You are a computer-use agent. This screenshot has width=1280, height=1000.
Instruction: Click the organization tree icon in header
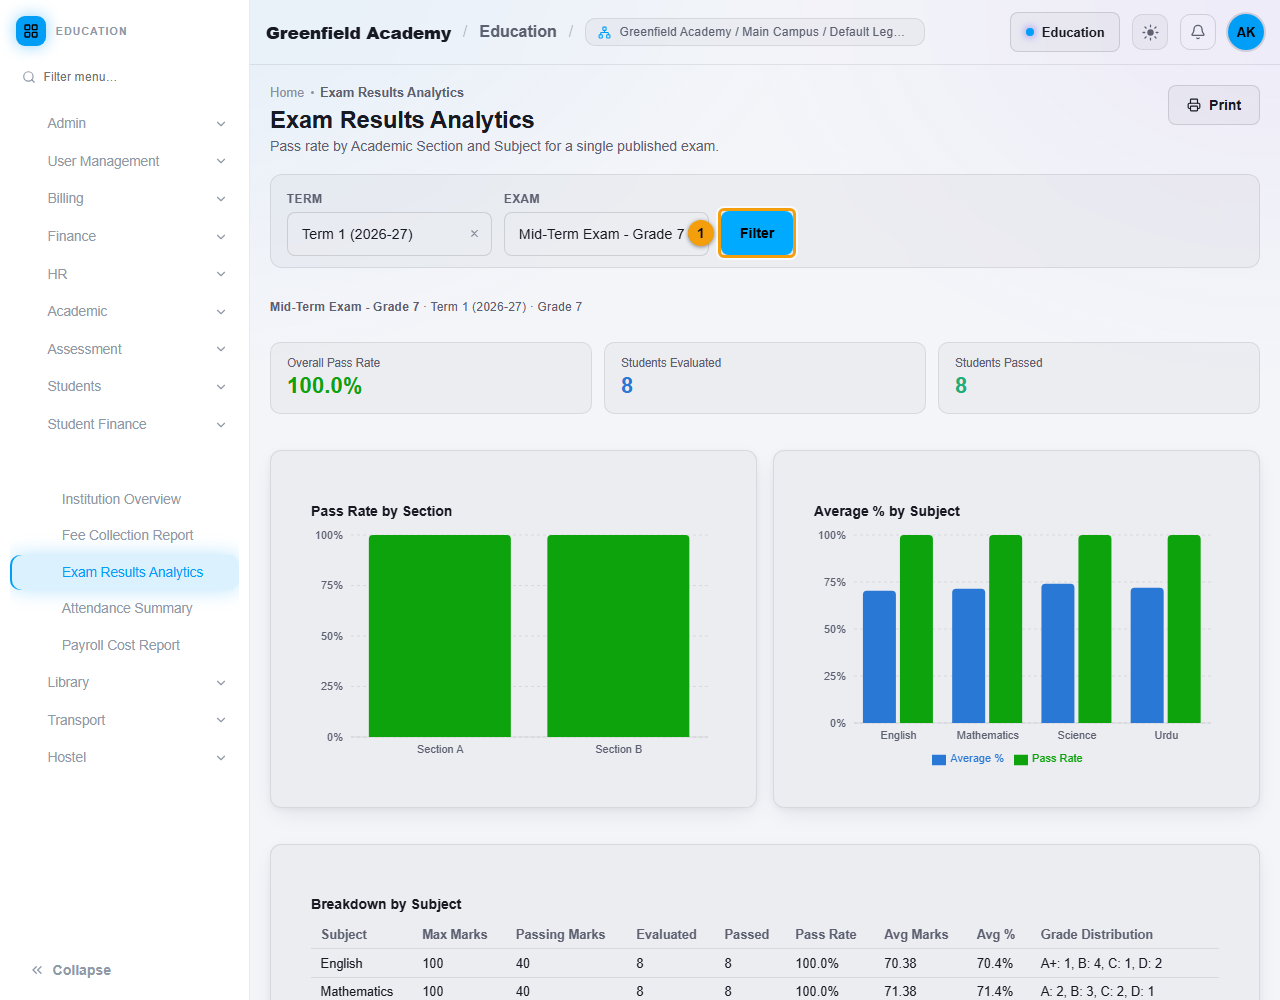[604, 32]
